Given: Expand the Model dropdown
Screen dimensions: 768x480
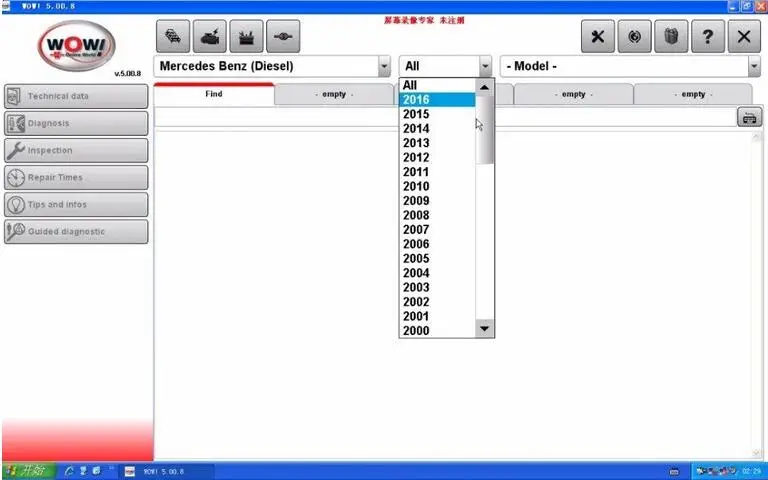Looking at the screenshot, I should pos(754,66).
